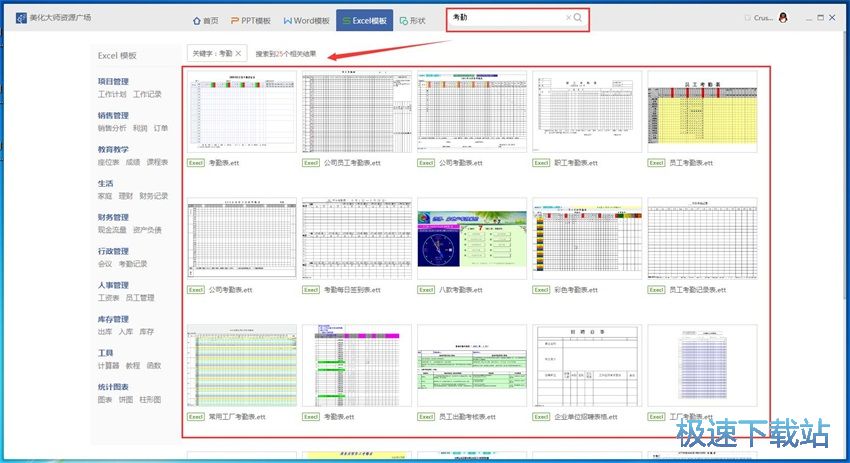
Task: Go to the 首页 tab
Action: click(x=205, y=21)
